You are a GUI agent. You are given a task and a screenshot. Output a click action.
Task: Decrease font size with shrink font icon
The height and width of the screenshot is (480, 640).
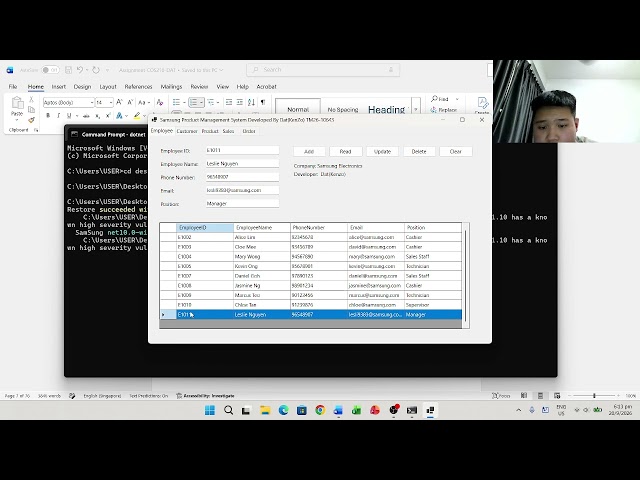(x=130, y=102)
